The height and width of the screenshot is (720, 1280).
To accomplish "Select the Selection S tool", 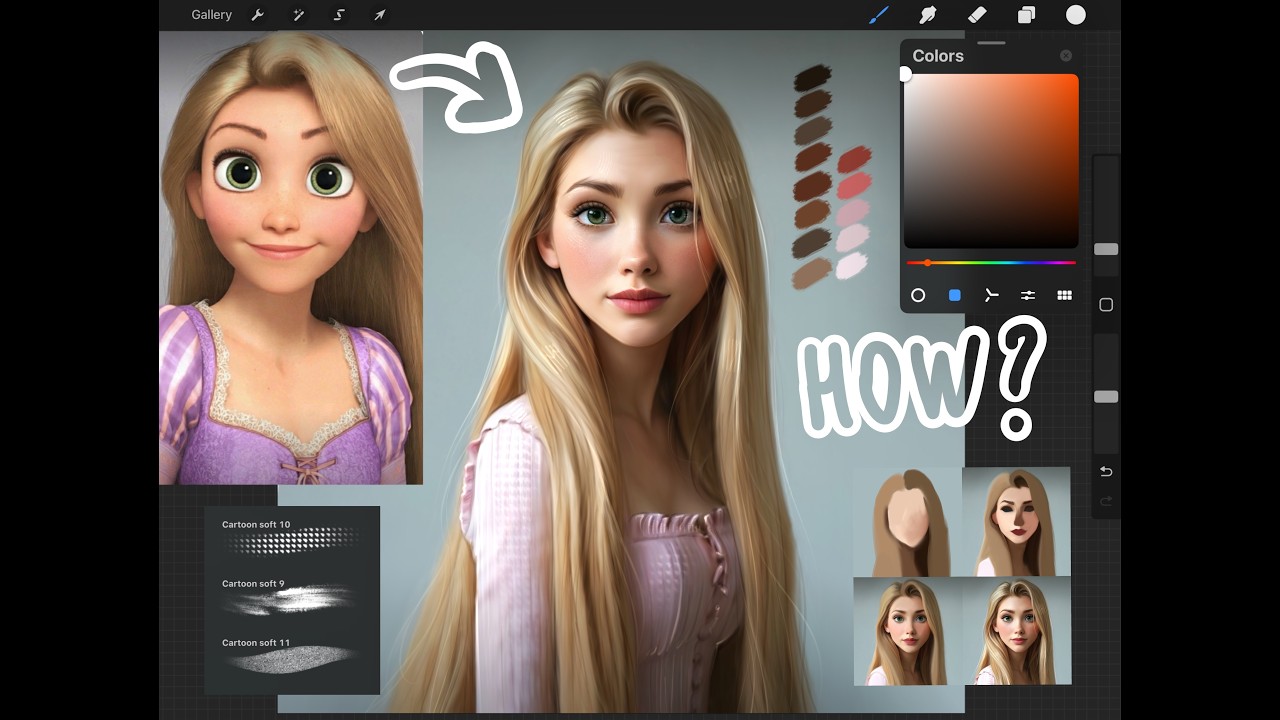I will click(339, 15).
